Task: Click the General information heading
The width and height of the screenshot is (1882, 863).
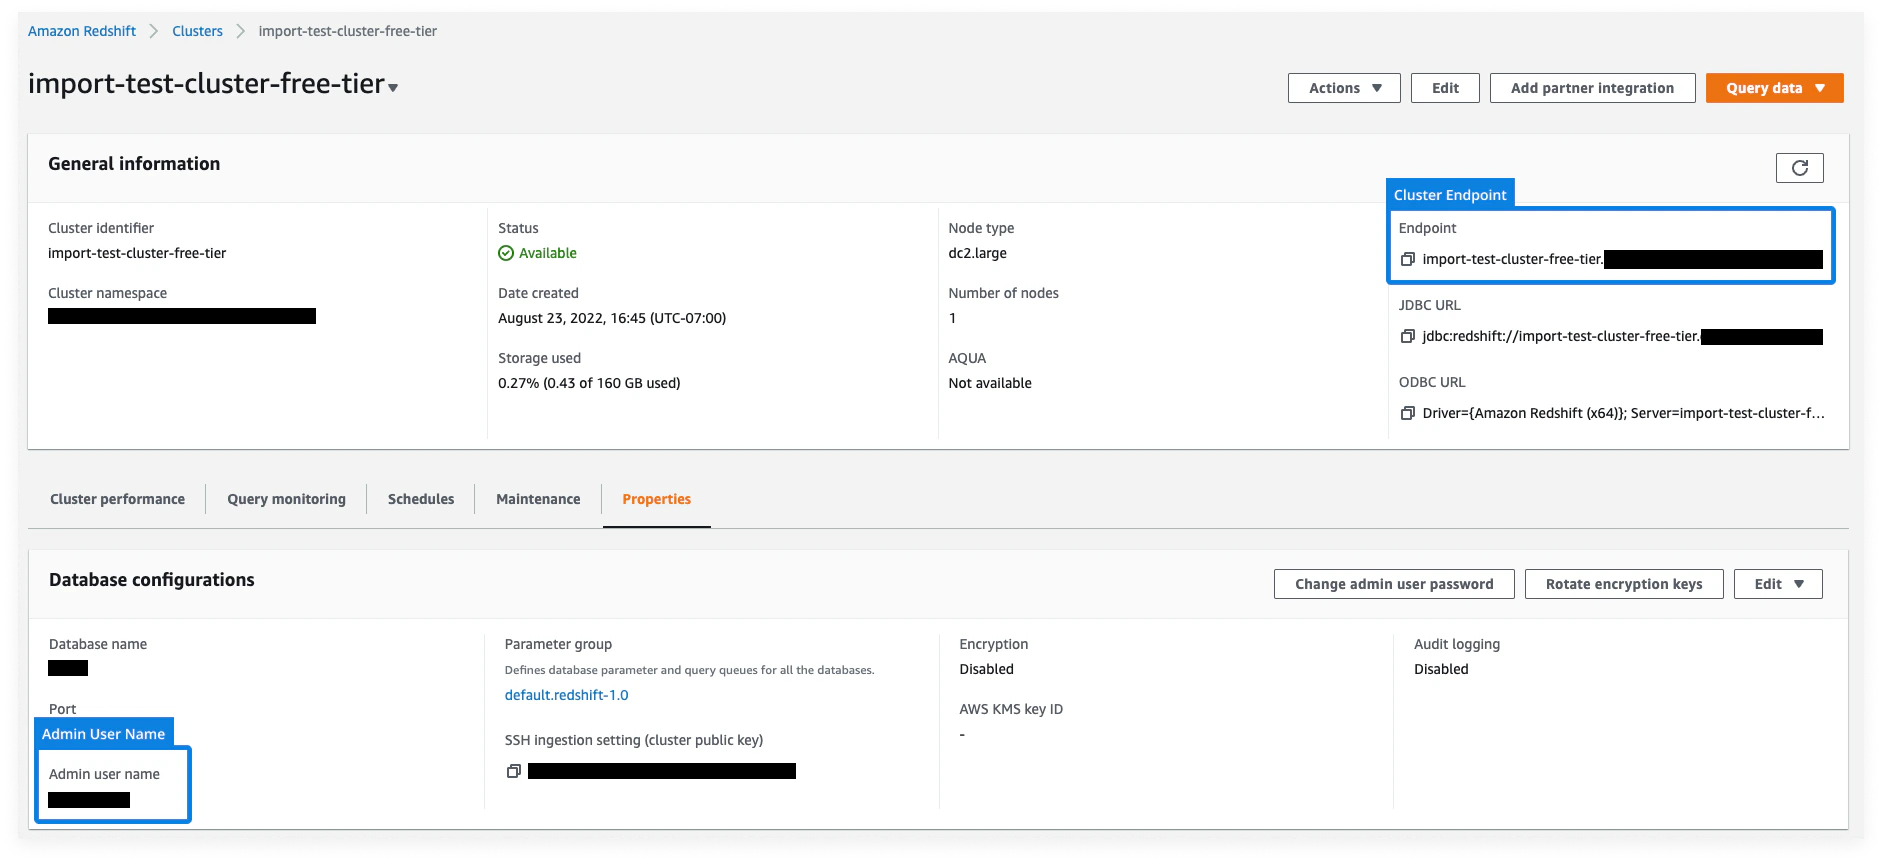Action: click(134, 164)
